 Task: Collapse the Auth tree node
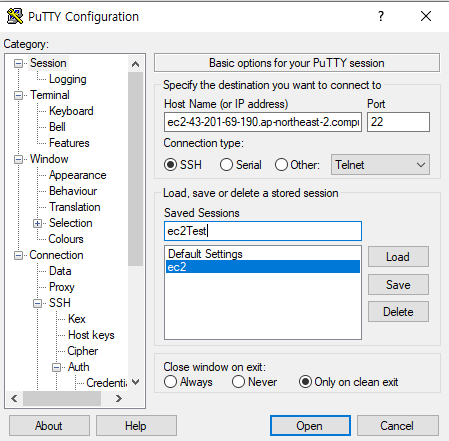coord(56,367)
